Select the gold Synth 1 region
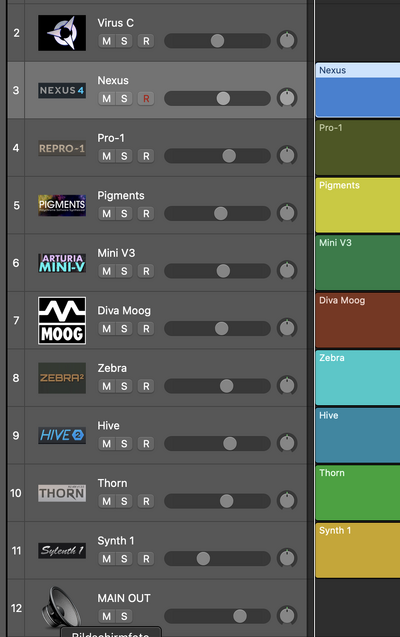400x637 pixels. click(x=358, y=550)
